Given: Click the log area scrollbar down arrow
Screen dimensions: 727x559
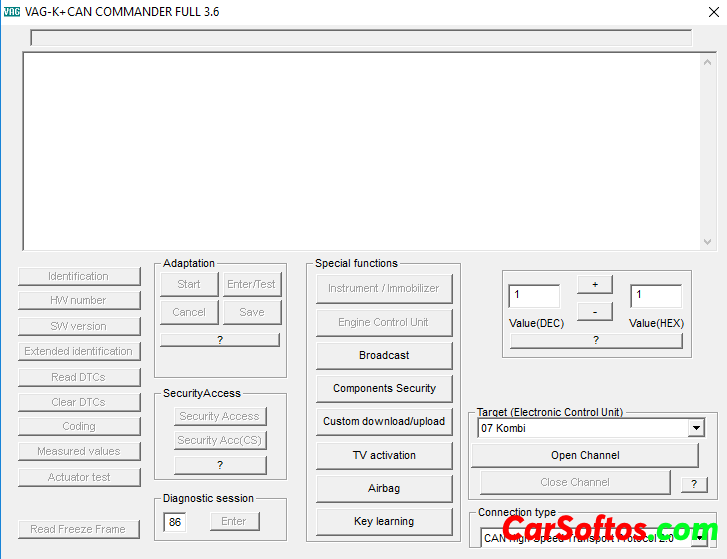Looking at the screenshot, I should point(708,242).
